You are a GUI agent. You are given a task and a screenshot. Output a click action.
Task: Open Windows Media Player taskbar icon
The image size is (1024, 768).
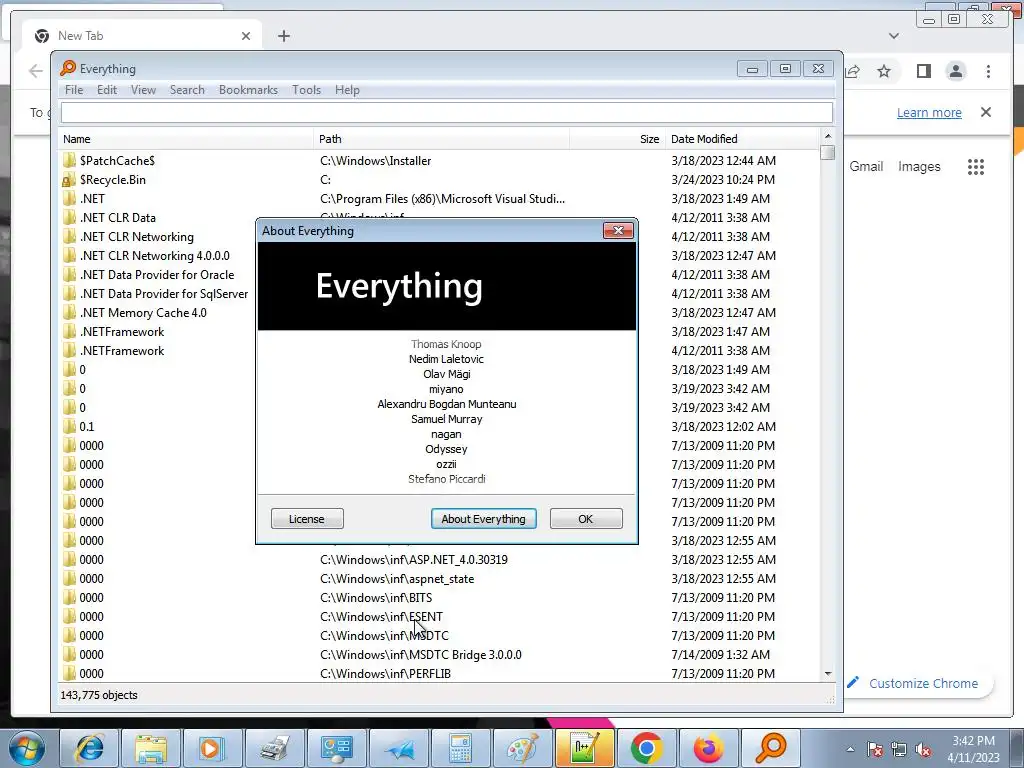click(213, 748)
